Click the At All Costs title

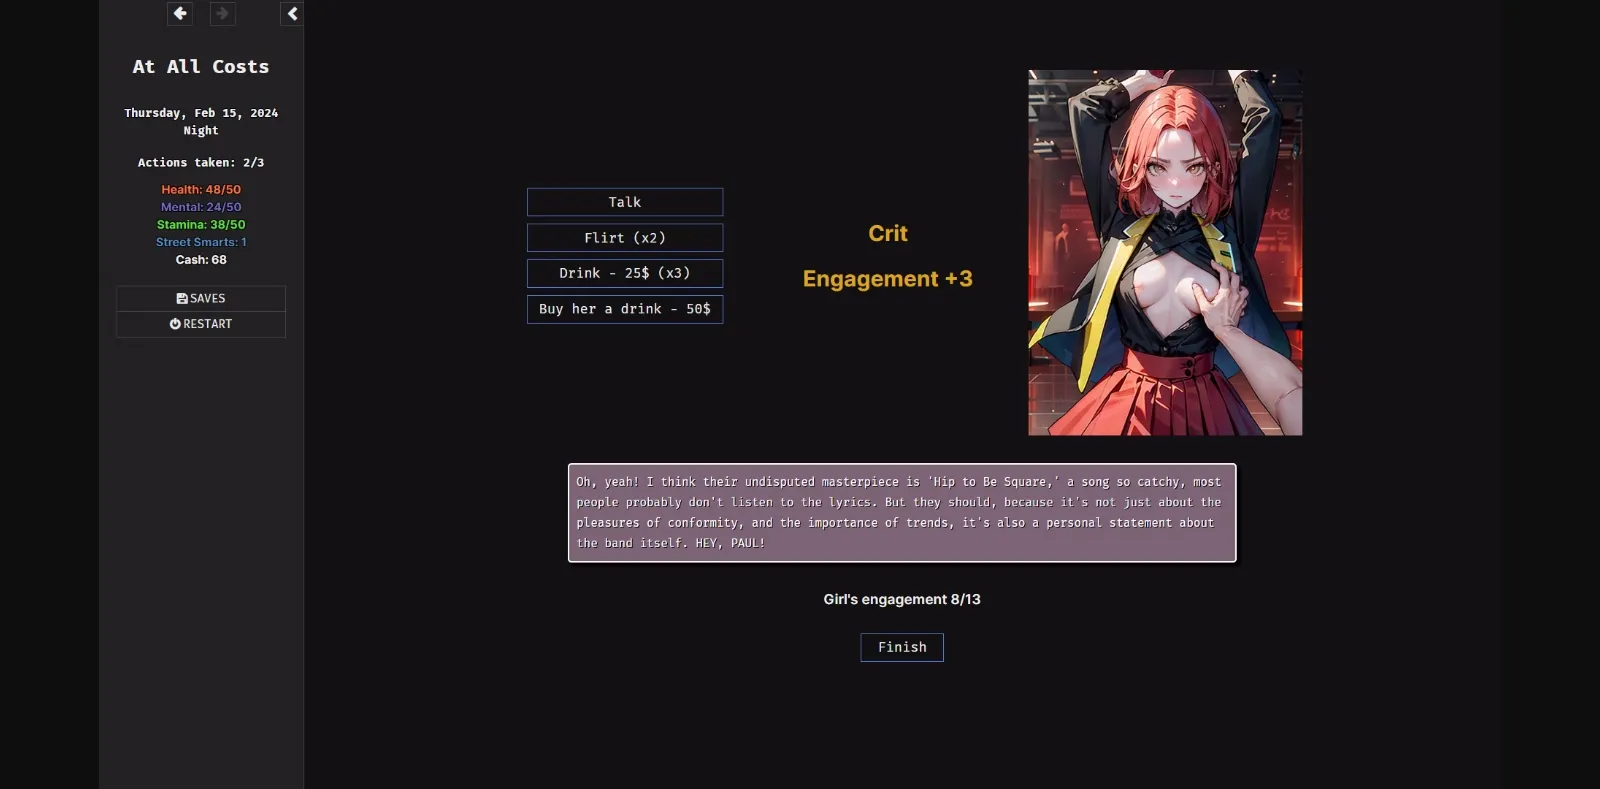201,67
